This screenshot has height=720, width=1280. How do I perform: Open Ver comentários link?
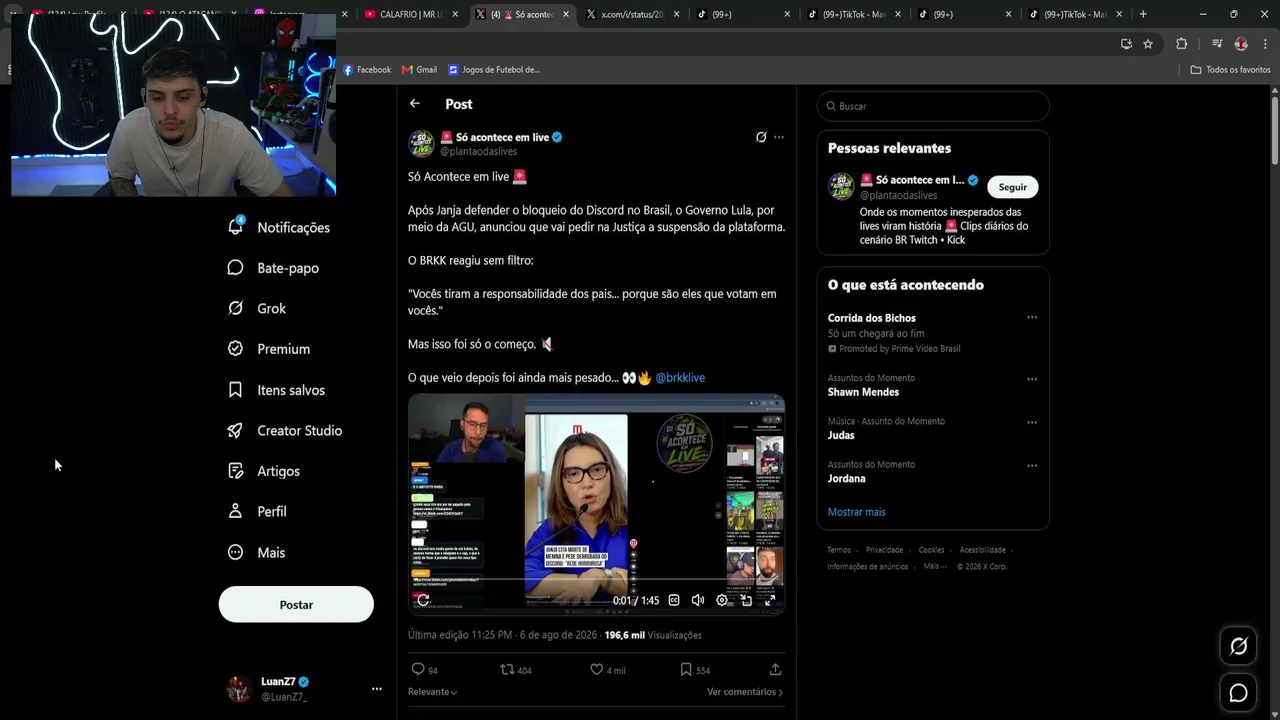[x=745, y=692]
